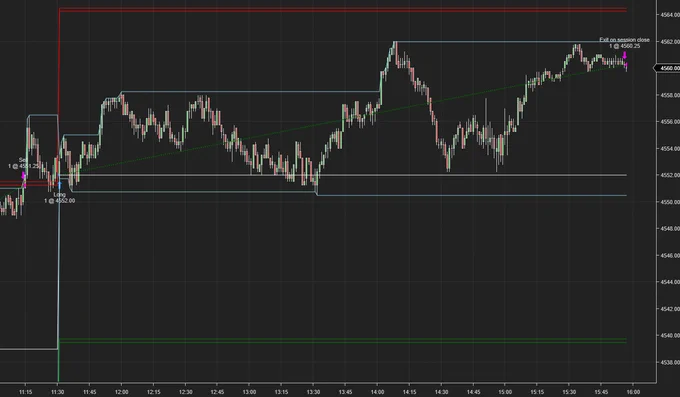
Task: Click the 4554.00 price axis label
Action: point(670,148)
